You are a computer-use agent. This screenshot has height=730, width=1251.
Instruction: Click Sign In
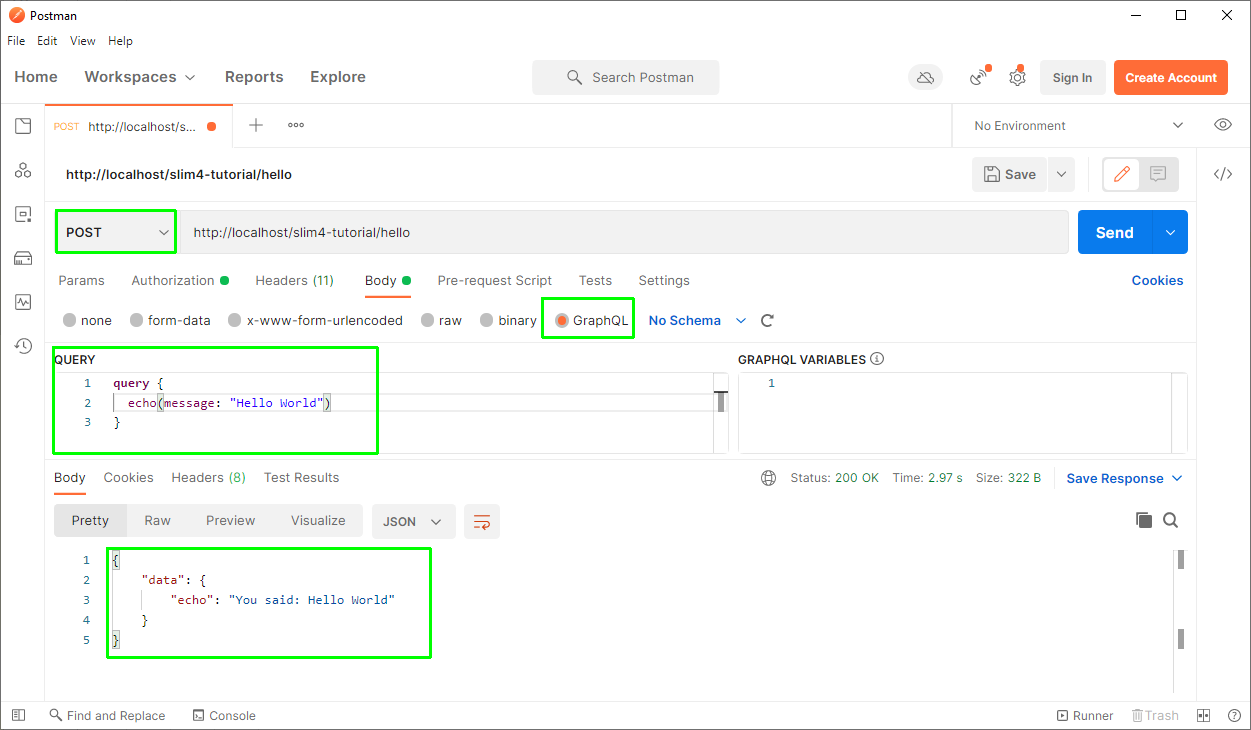point(1072,78)
